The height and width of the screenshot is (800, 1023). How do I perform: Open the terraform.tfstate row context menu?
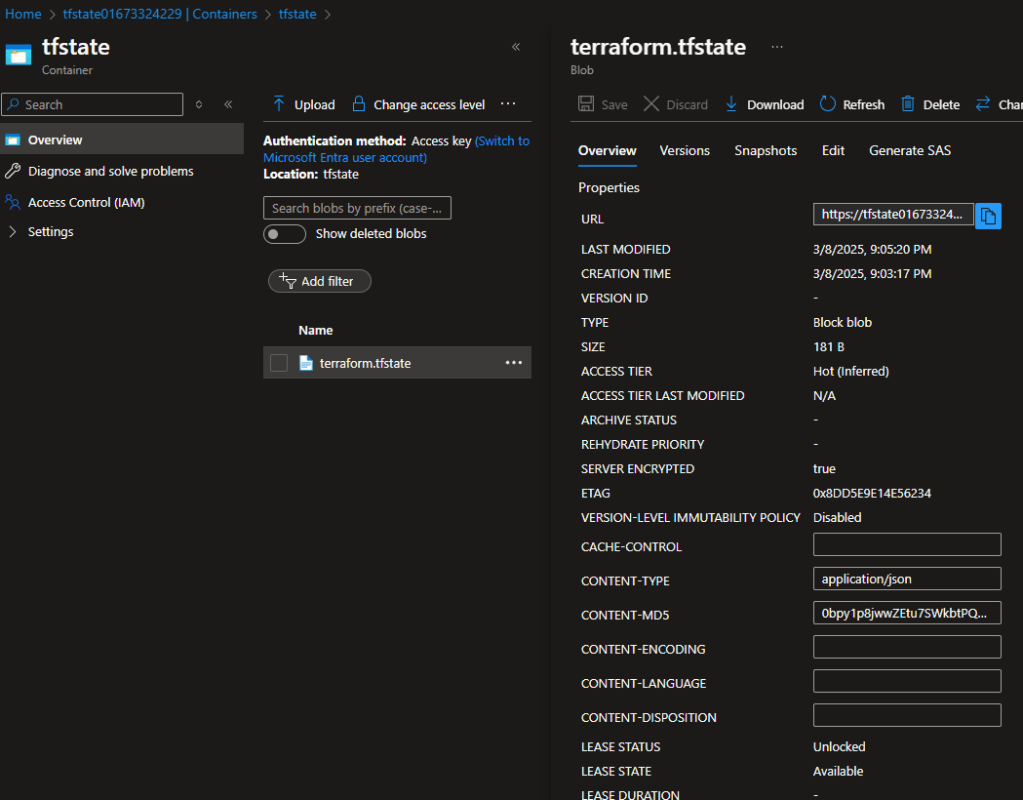point(514,363)
